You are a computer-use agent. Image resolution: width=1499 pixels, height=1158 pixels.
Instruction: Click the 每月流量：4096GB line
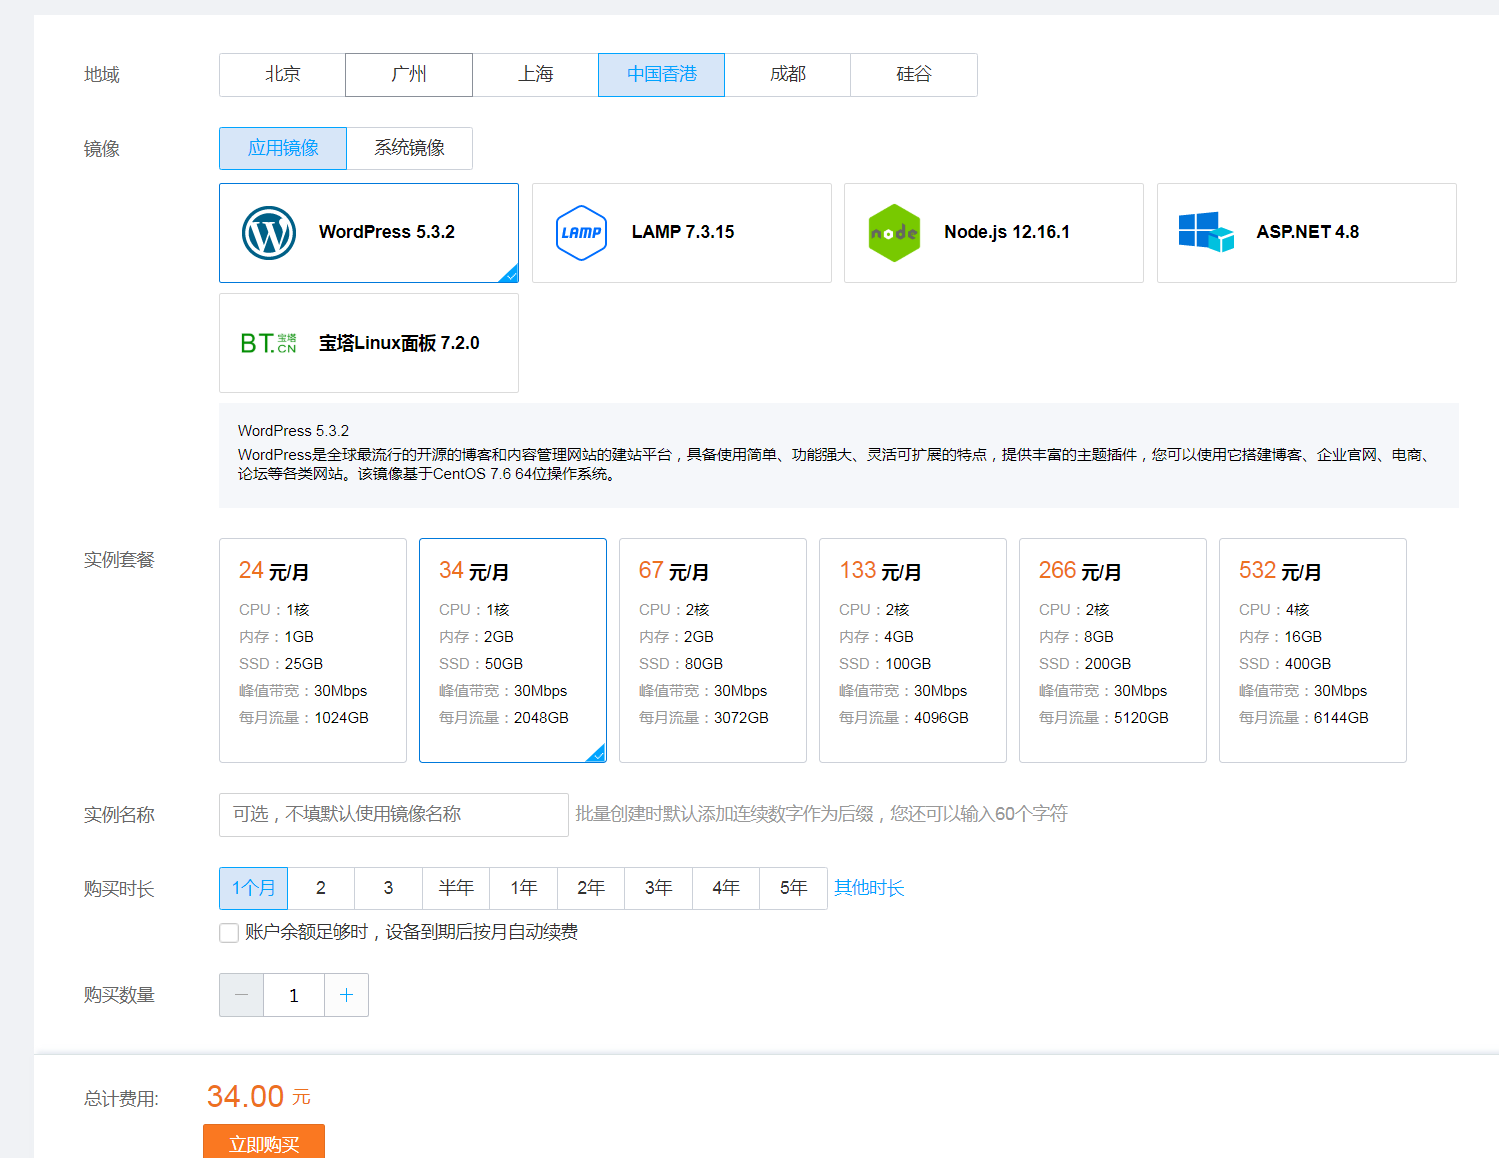(904, 718)
